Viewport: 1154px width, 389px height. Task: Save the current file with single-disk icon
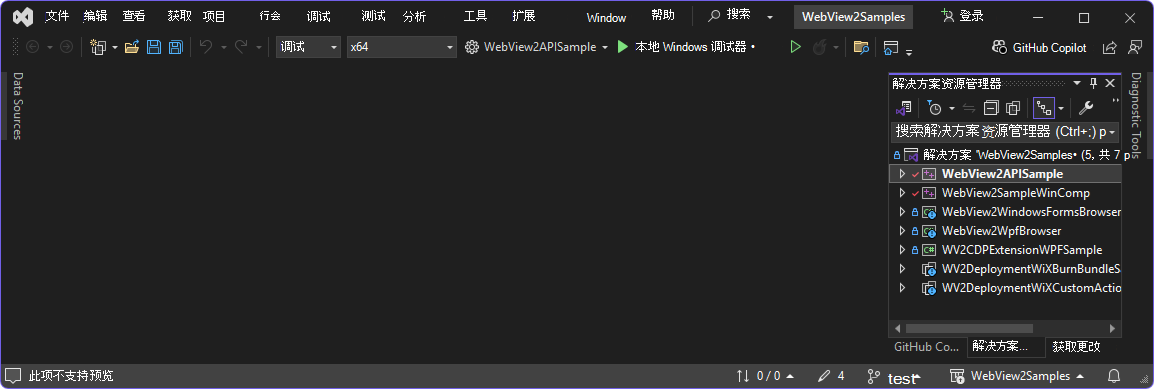[154, 47]
